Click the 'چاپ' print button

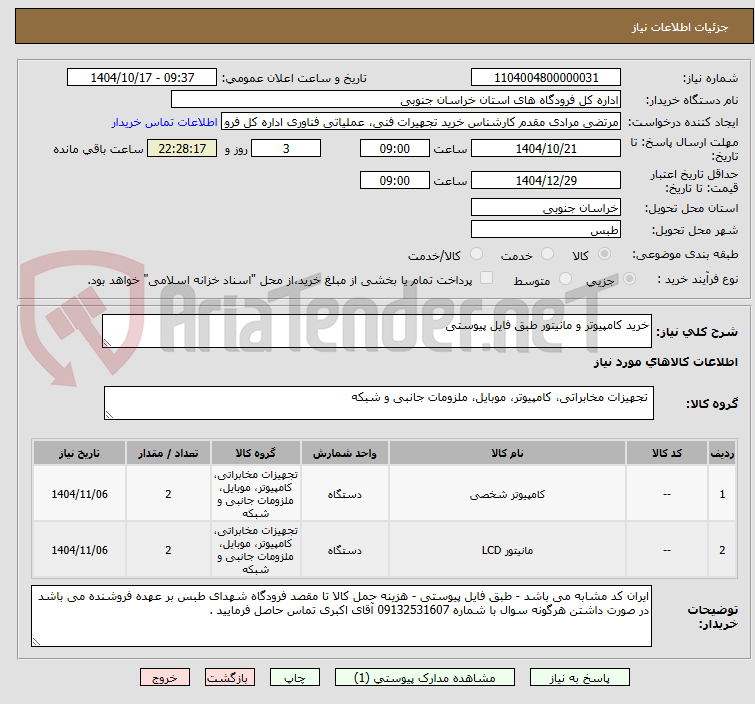point(295,678)
